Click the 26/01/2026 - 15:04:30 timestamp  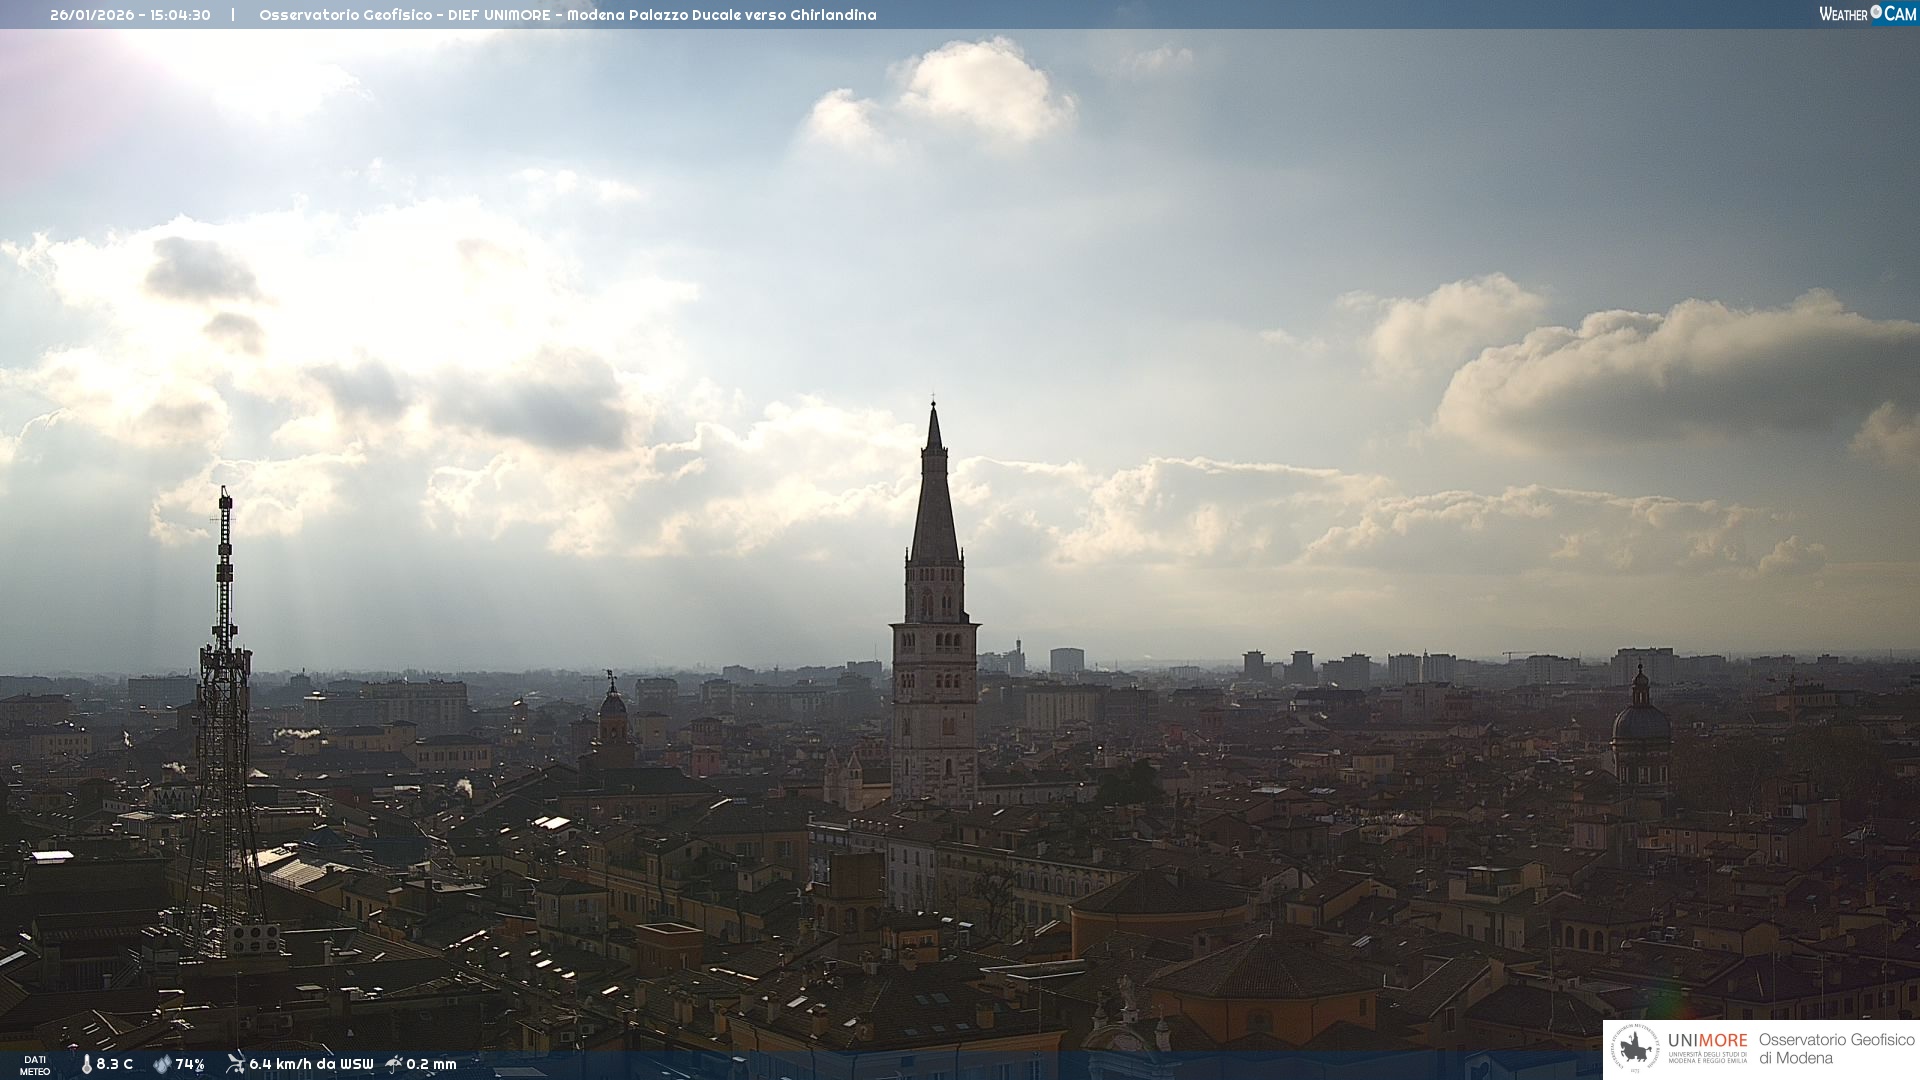(130, 15)
